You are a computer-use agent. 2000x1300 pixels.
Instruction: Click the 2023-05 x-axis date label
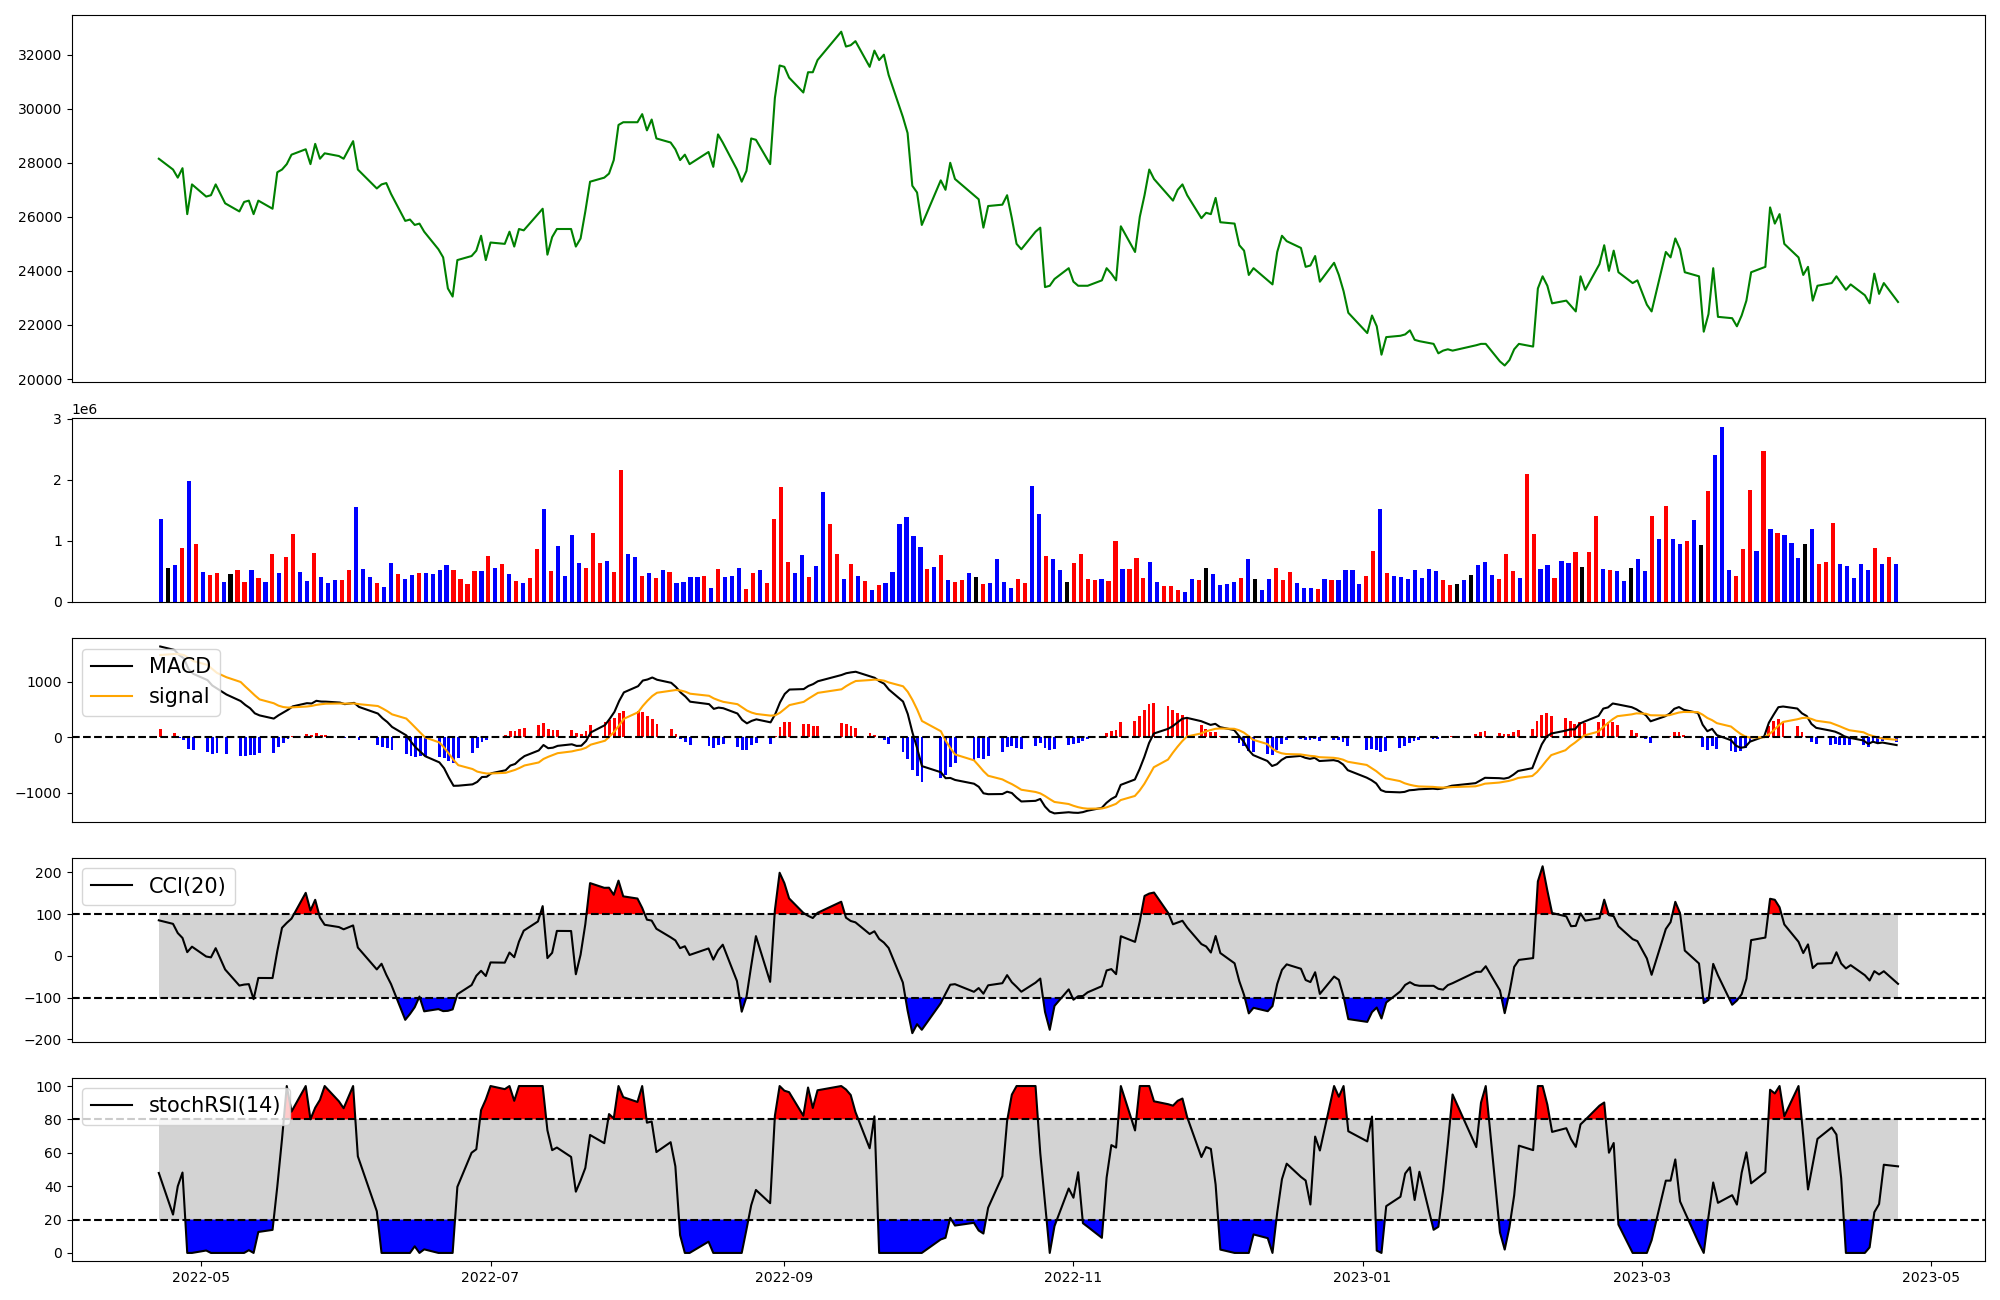[1931, 1276]
